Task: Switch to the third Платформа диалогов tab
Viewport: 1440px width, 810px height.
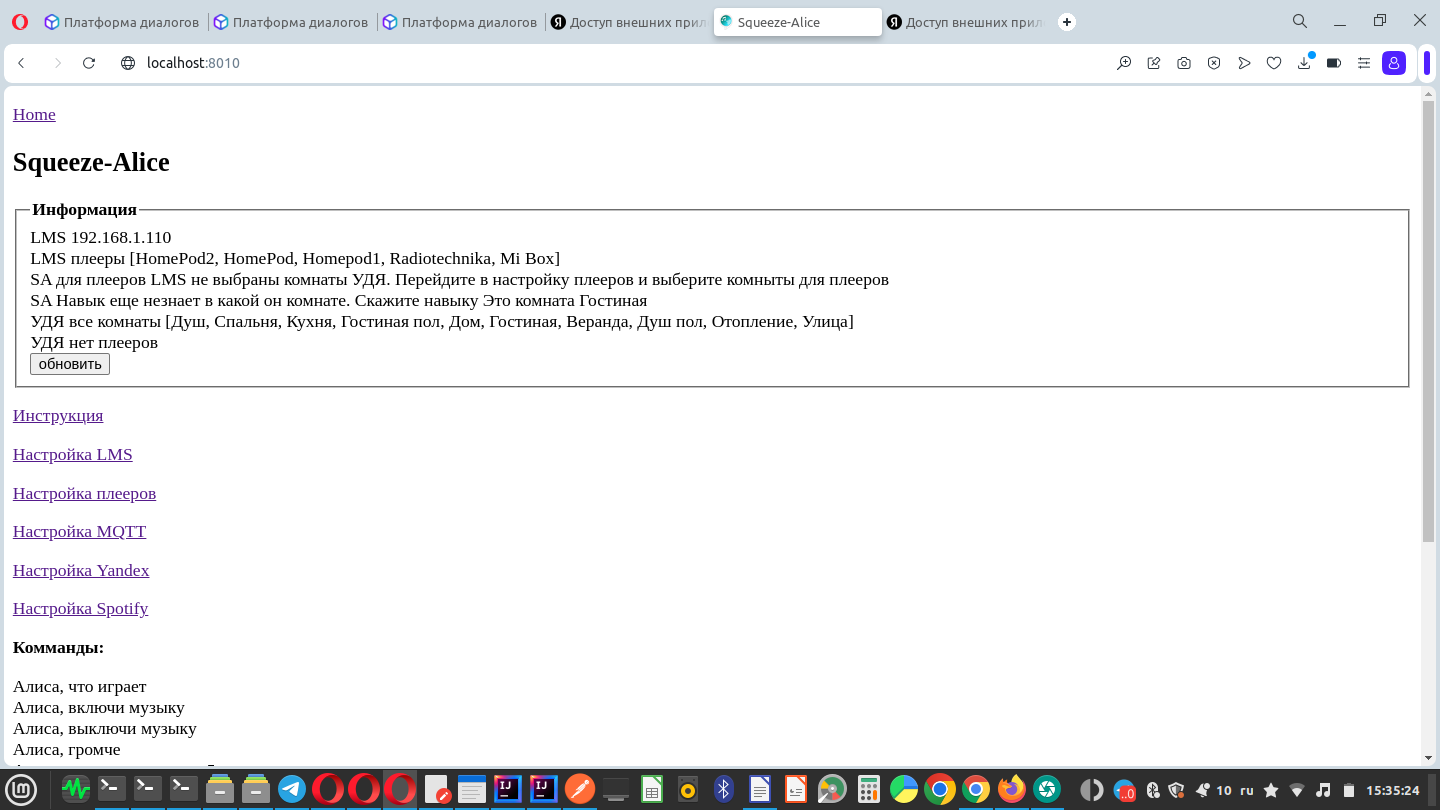Action: [460, 22]
